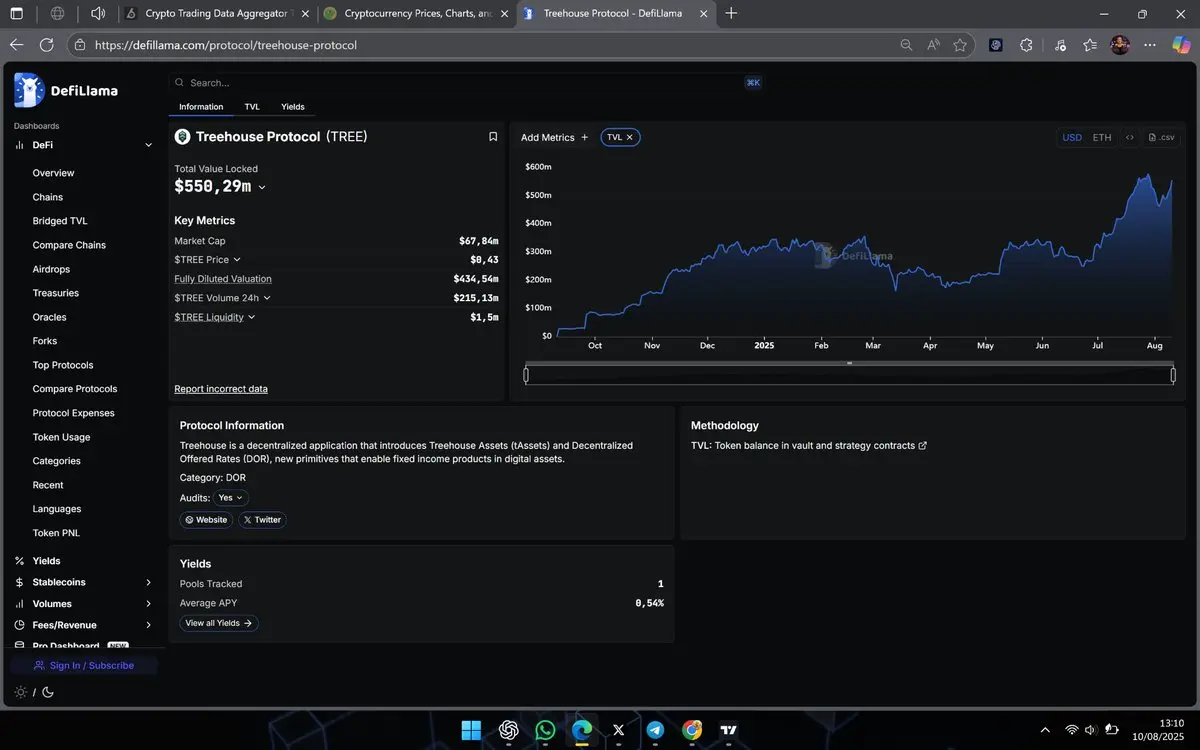This screenshot has height=750, width=1200.
Task: Open the embed chart code icon
Action: point(1130,138)
